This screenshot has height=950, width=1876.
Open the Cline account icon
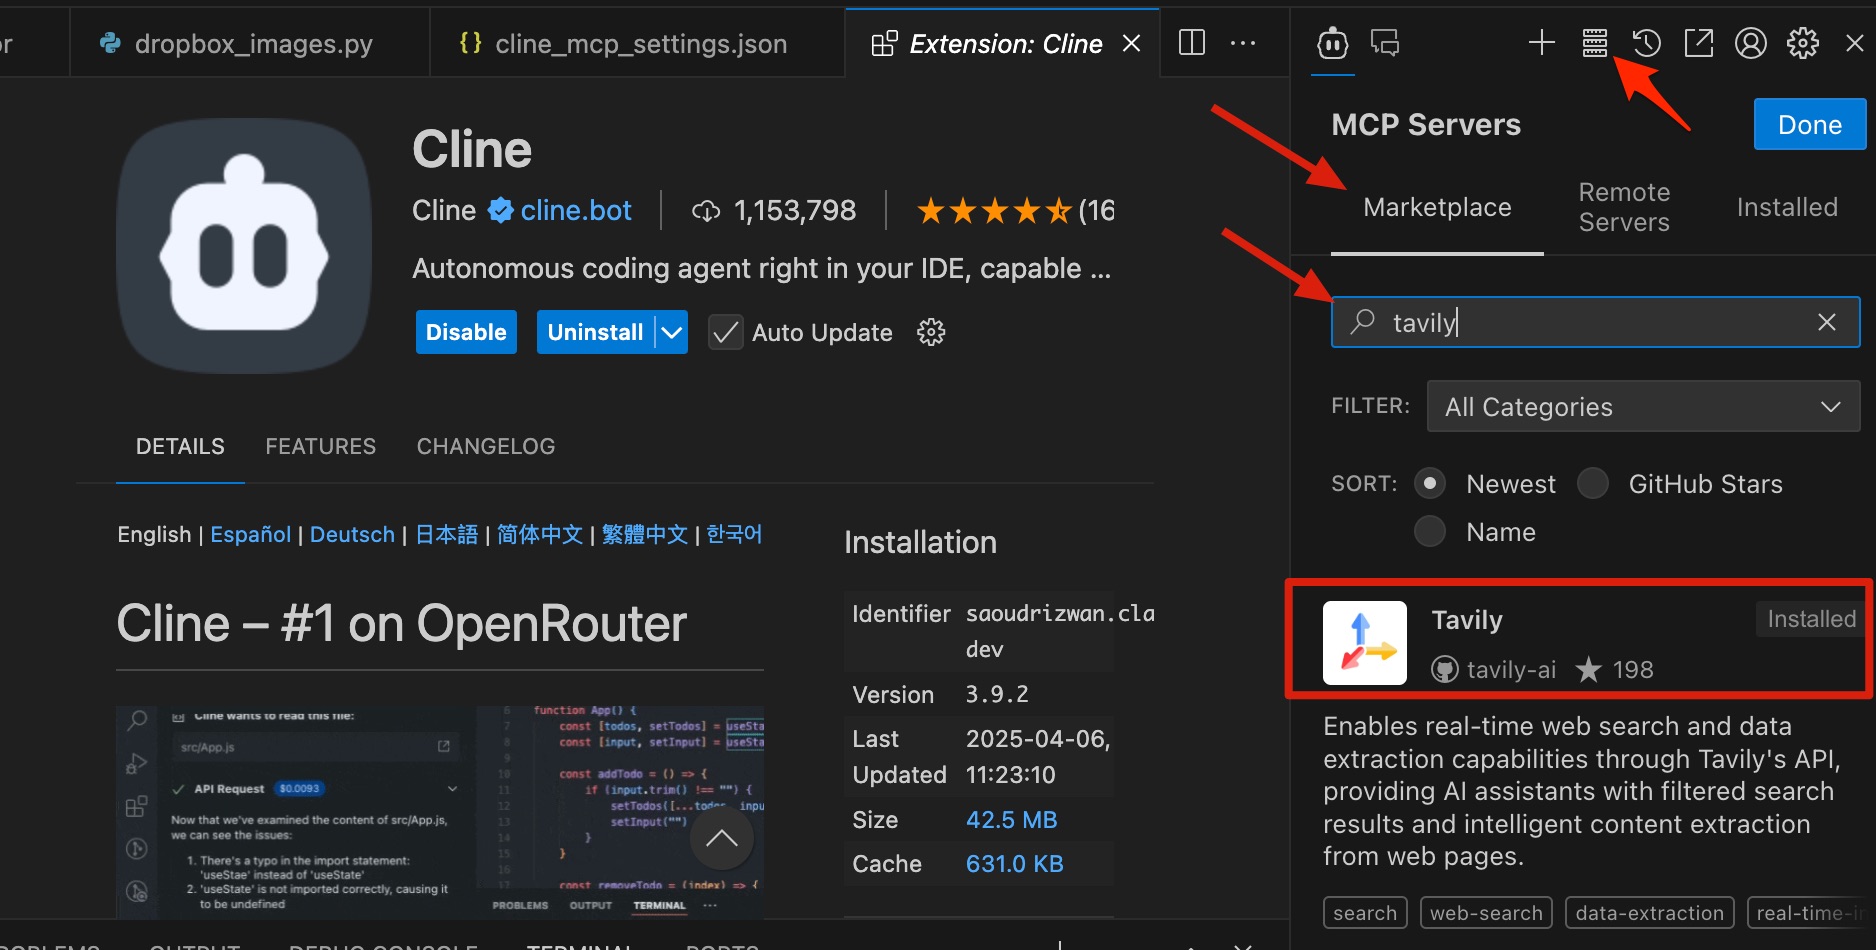tap(1751, 42)
